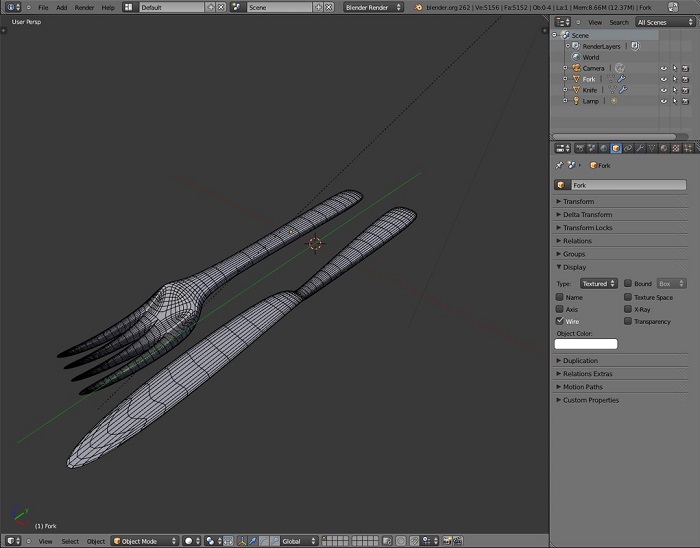Toggle visibility eye for Lamp
Viewport: 700px width, 548px height.
click(x=664, y=101)
